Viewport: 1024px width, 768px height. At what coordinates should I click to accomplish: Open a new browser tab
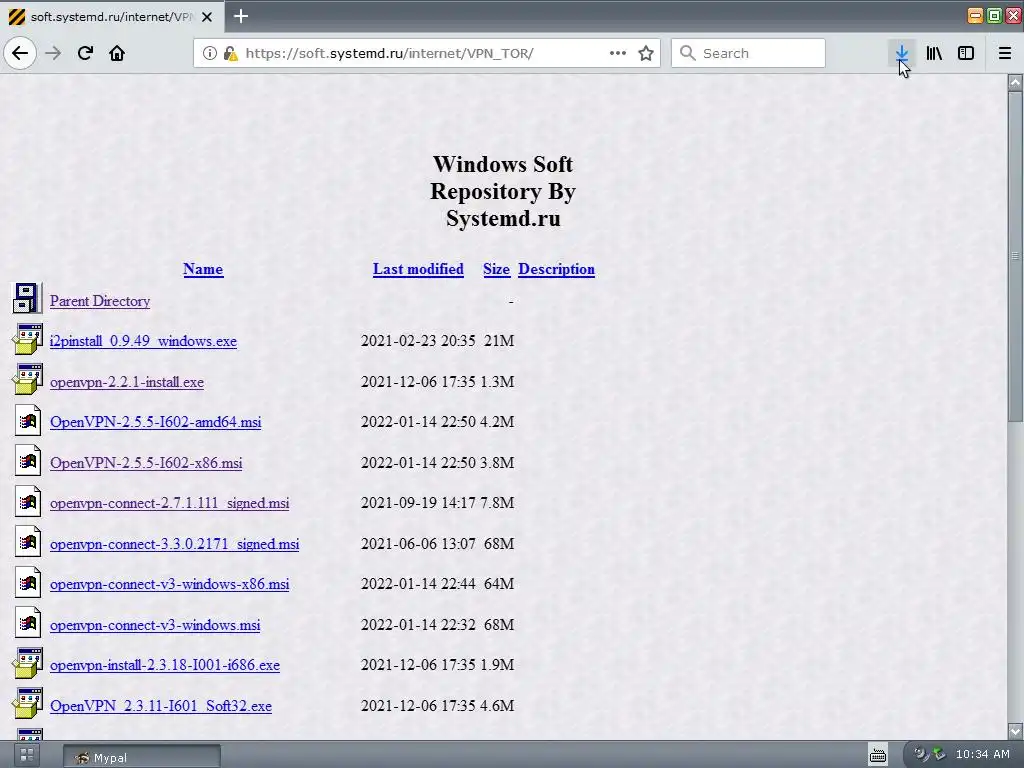241,16
